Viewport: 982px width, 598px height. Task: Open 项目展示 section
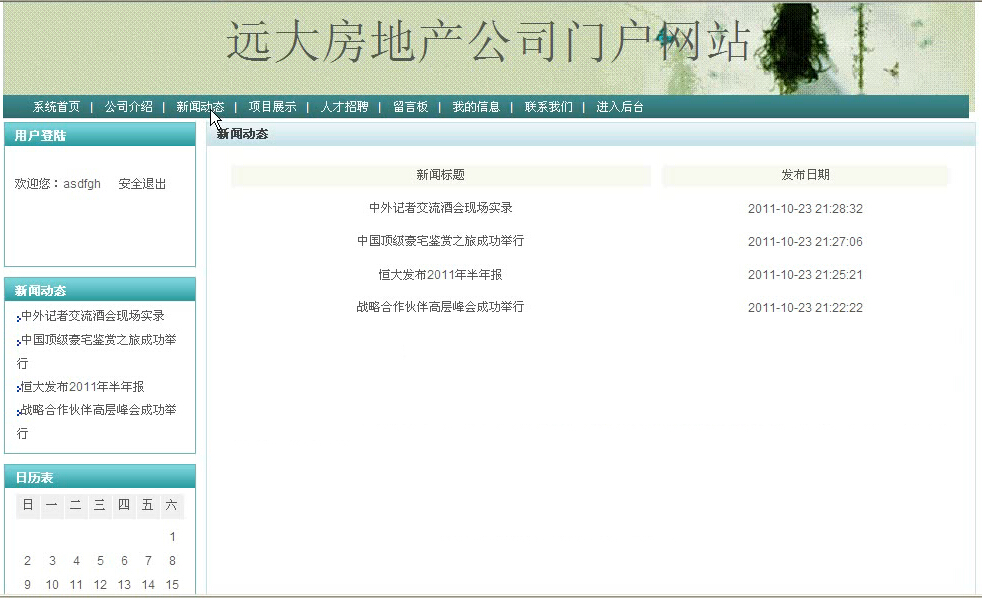pyautogui.click(x=272, y=107)
